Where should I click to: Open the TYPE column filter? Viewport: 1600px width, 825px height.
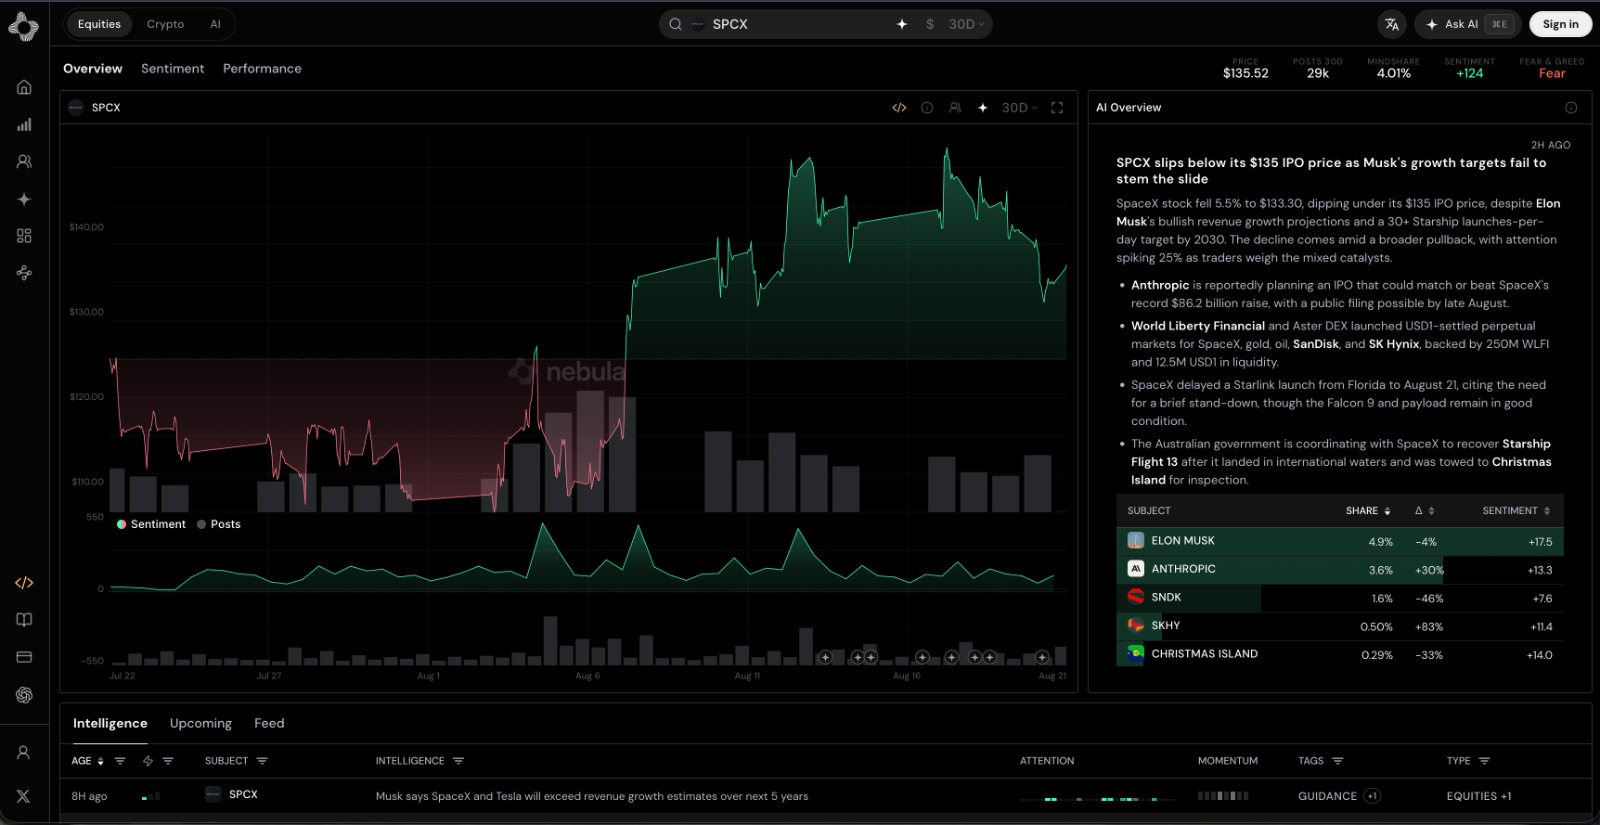point(1484,761)
